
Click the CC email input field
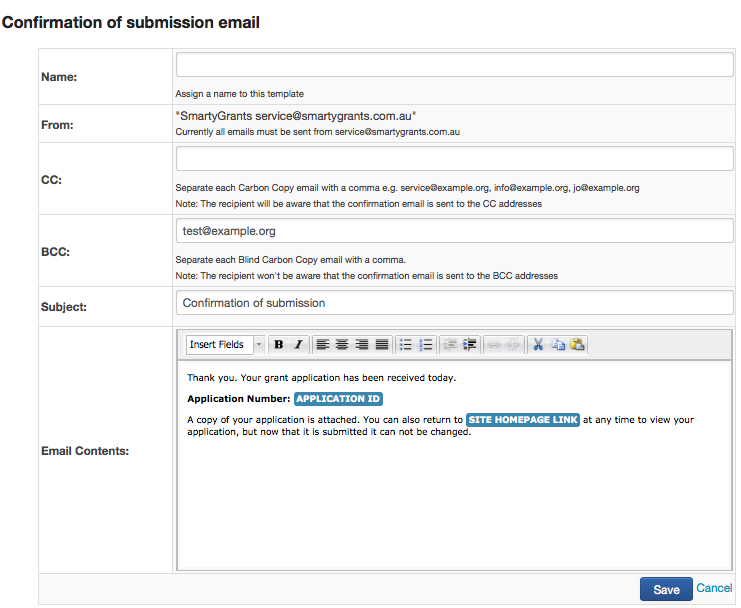pyautogui.click(x=455, y=160)
